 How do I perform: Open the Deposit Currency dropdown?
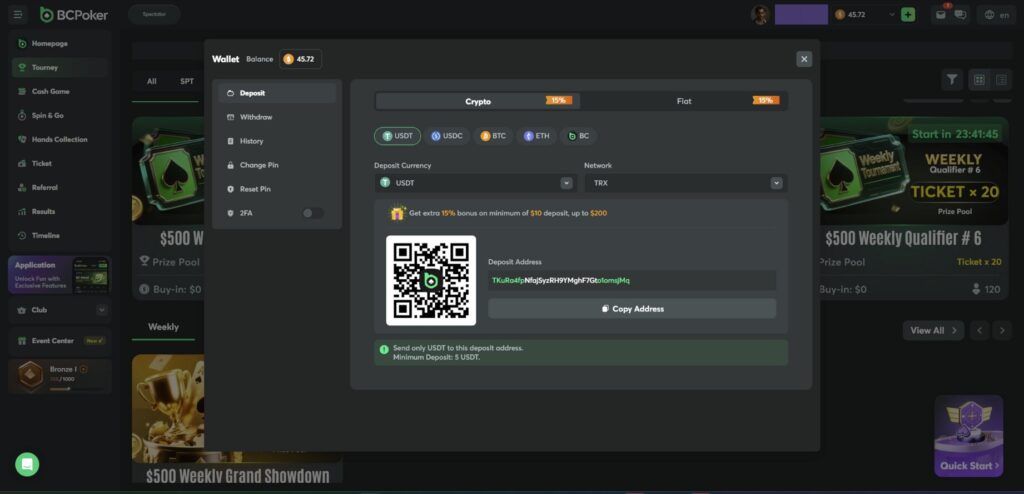click(x=475, y=183)
